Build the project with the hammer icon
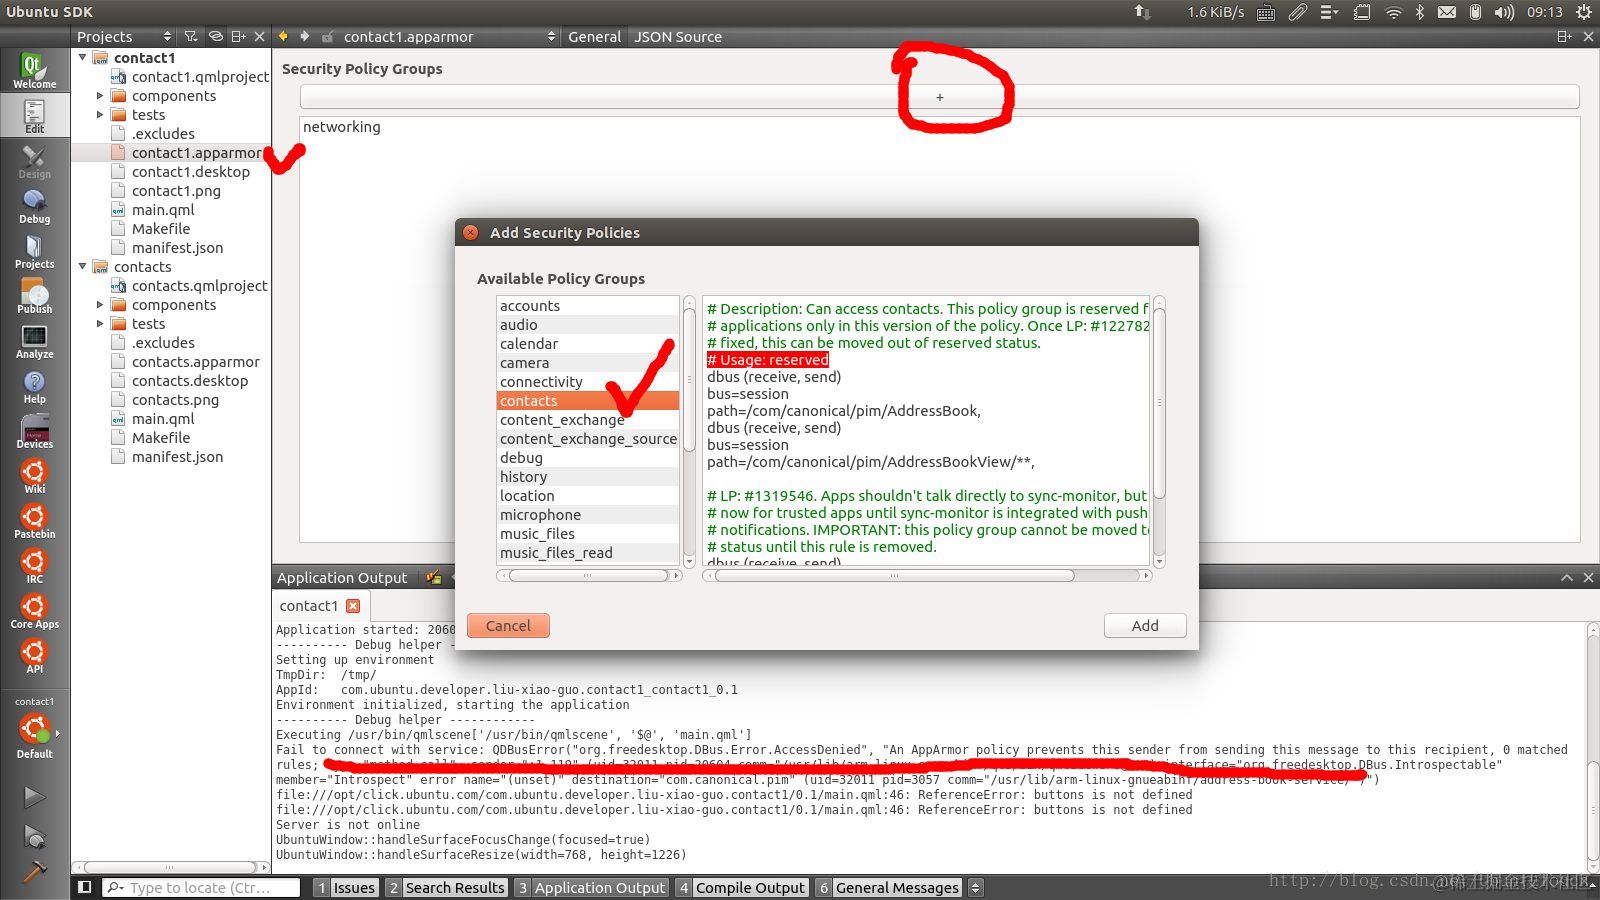Viewport: 1600px width, 900px height. (x=34, y=873)
